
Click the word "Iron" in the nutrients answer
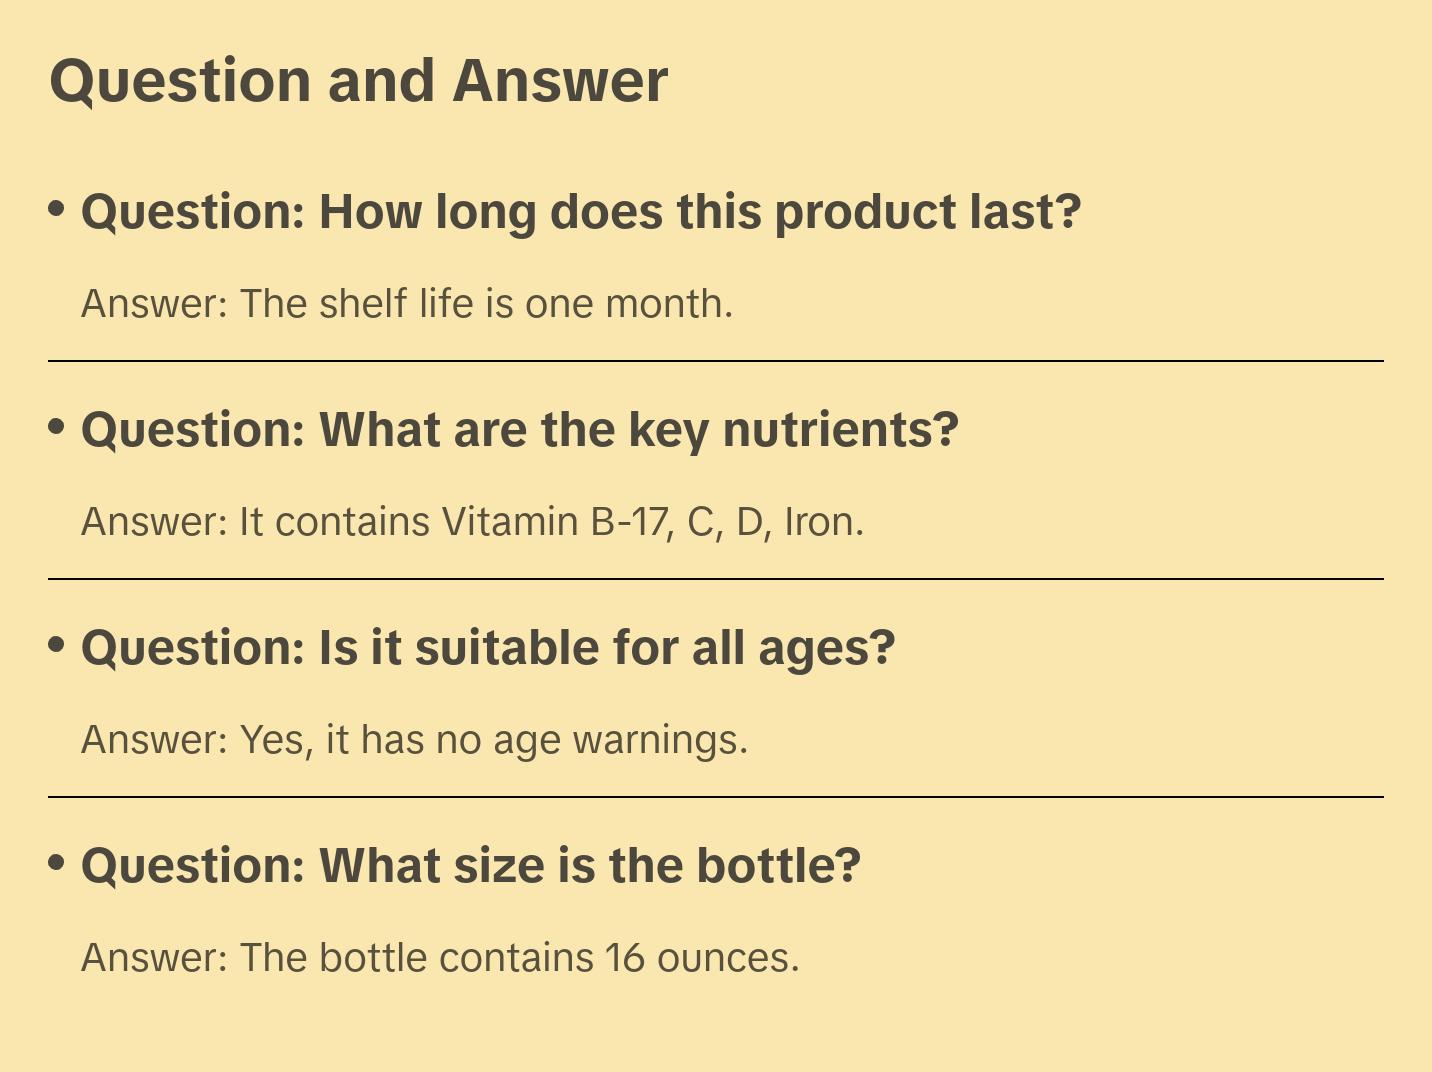(819, 522)
